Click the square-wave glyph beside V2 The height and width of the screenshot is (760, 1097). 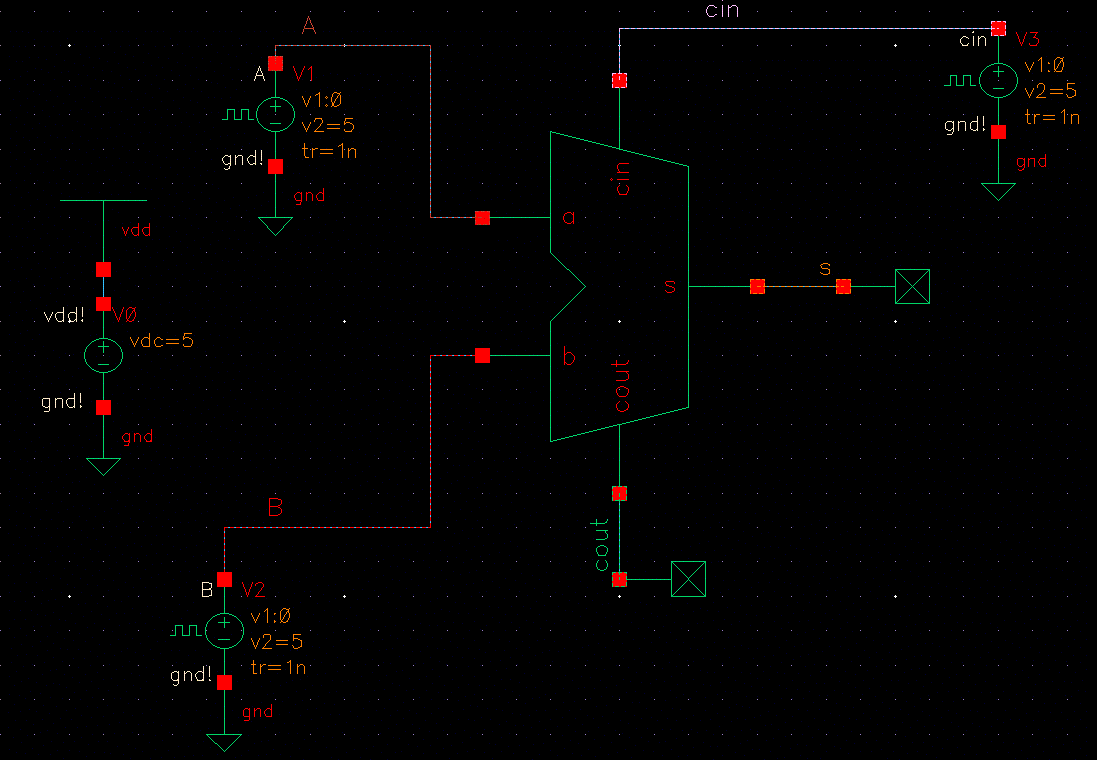pyautogui.click(x=187, y=631)
